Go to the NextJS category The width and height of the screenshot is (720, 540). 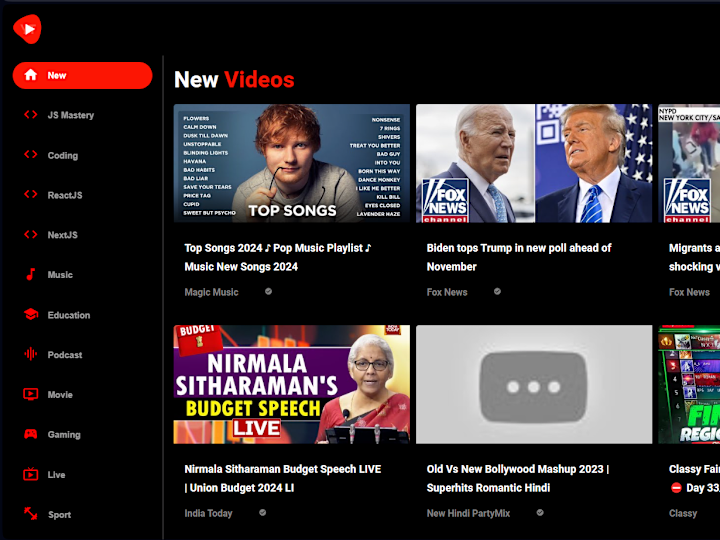tap(63, 235)
